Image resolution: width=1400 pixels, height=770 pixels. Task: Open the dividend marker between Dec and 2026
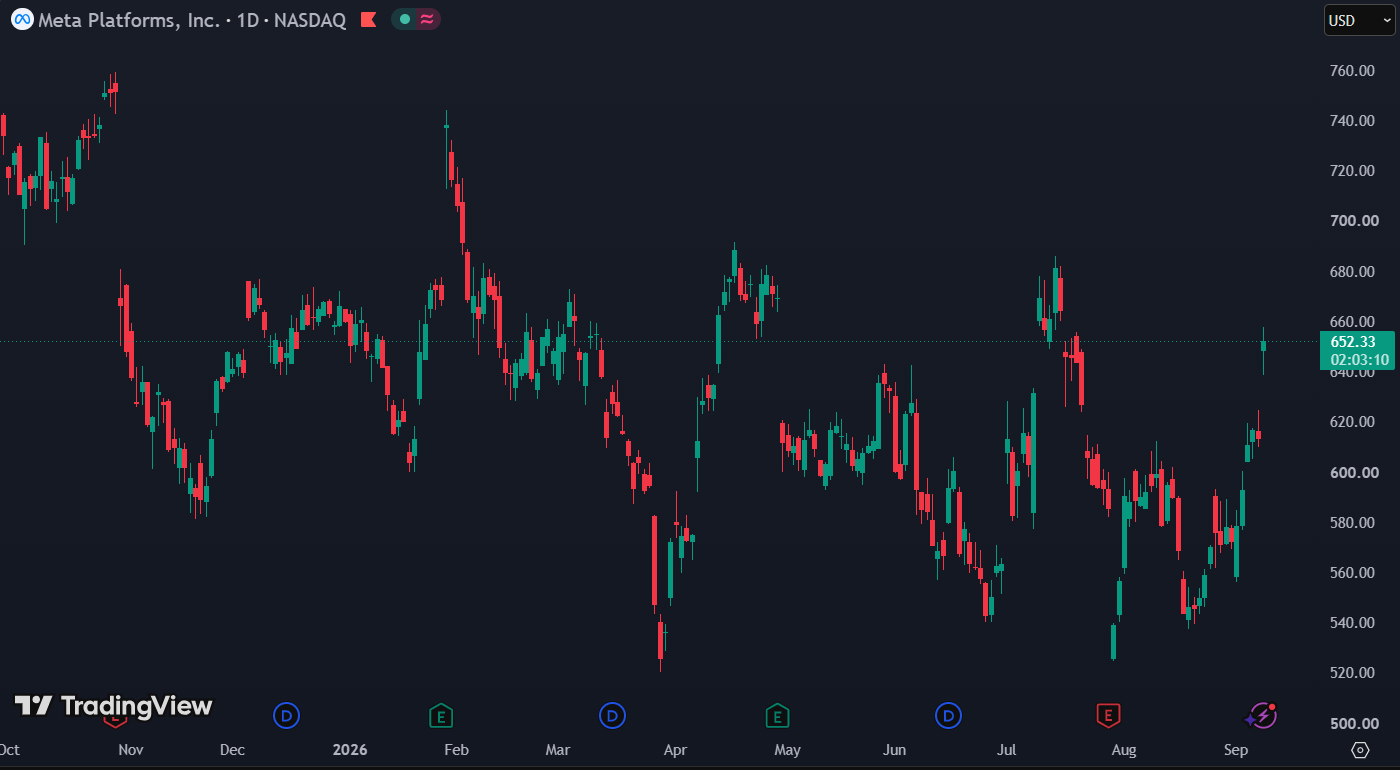tap(287, 715)
